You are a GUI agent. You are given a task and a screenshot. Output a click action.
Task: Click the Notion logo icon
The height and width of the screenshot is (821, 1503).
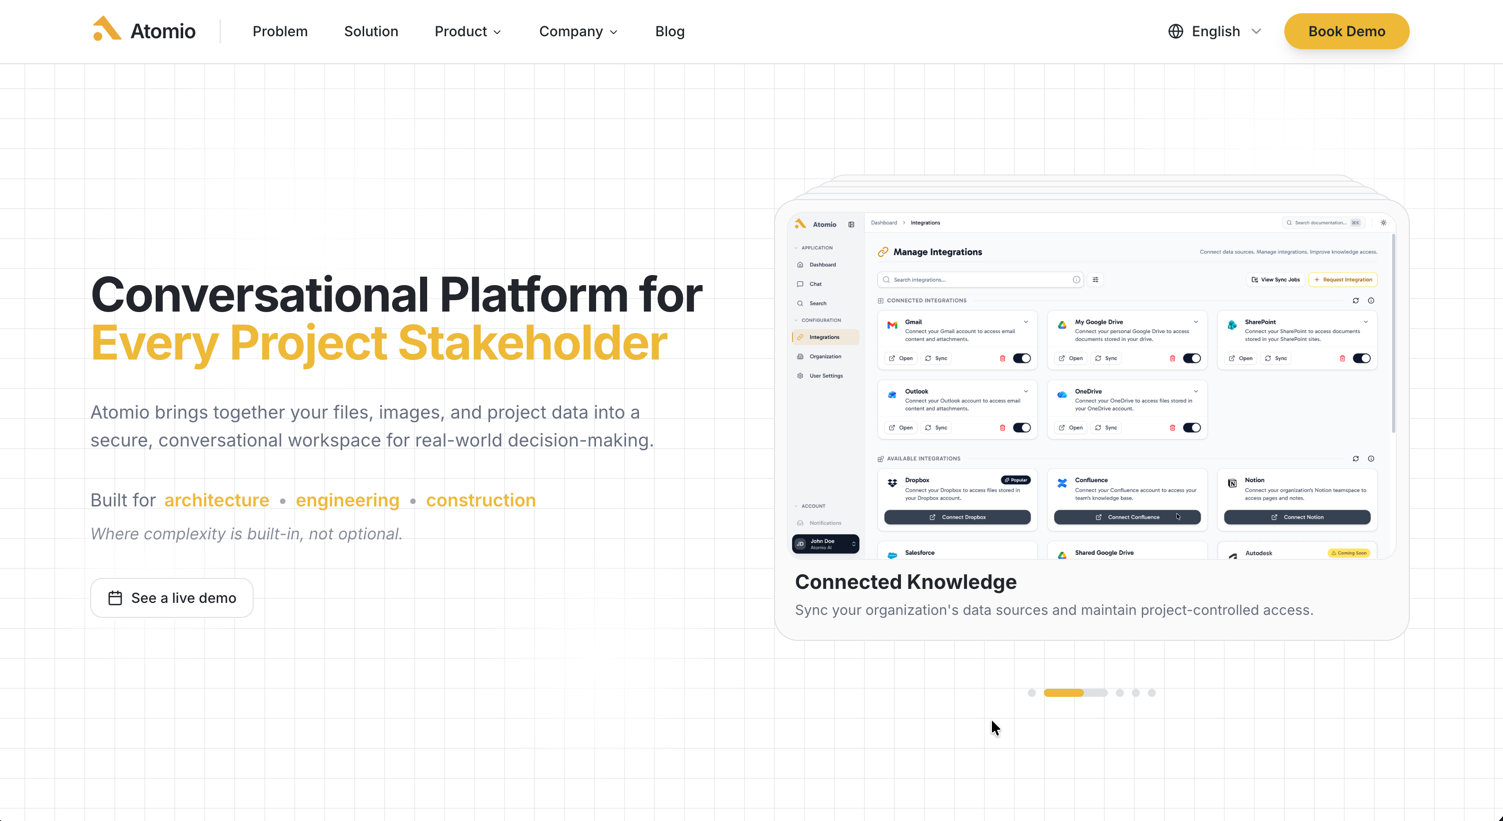pyautogui.click(x=1232, y=483)
